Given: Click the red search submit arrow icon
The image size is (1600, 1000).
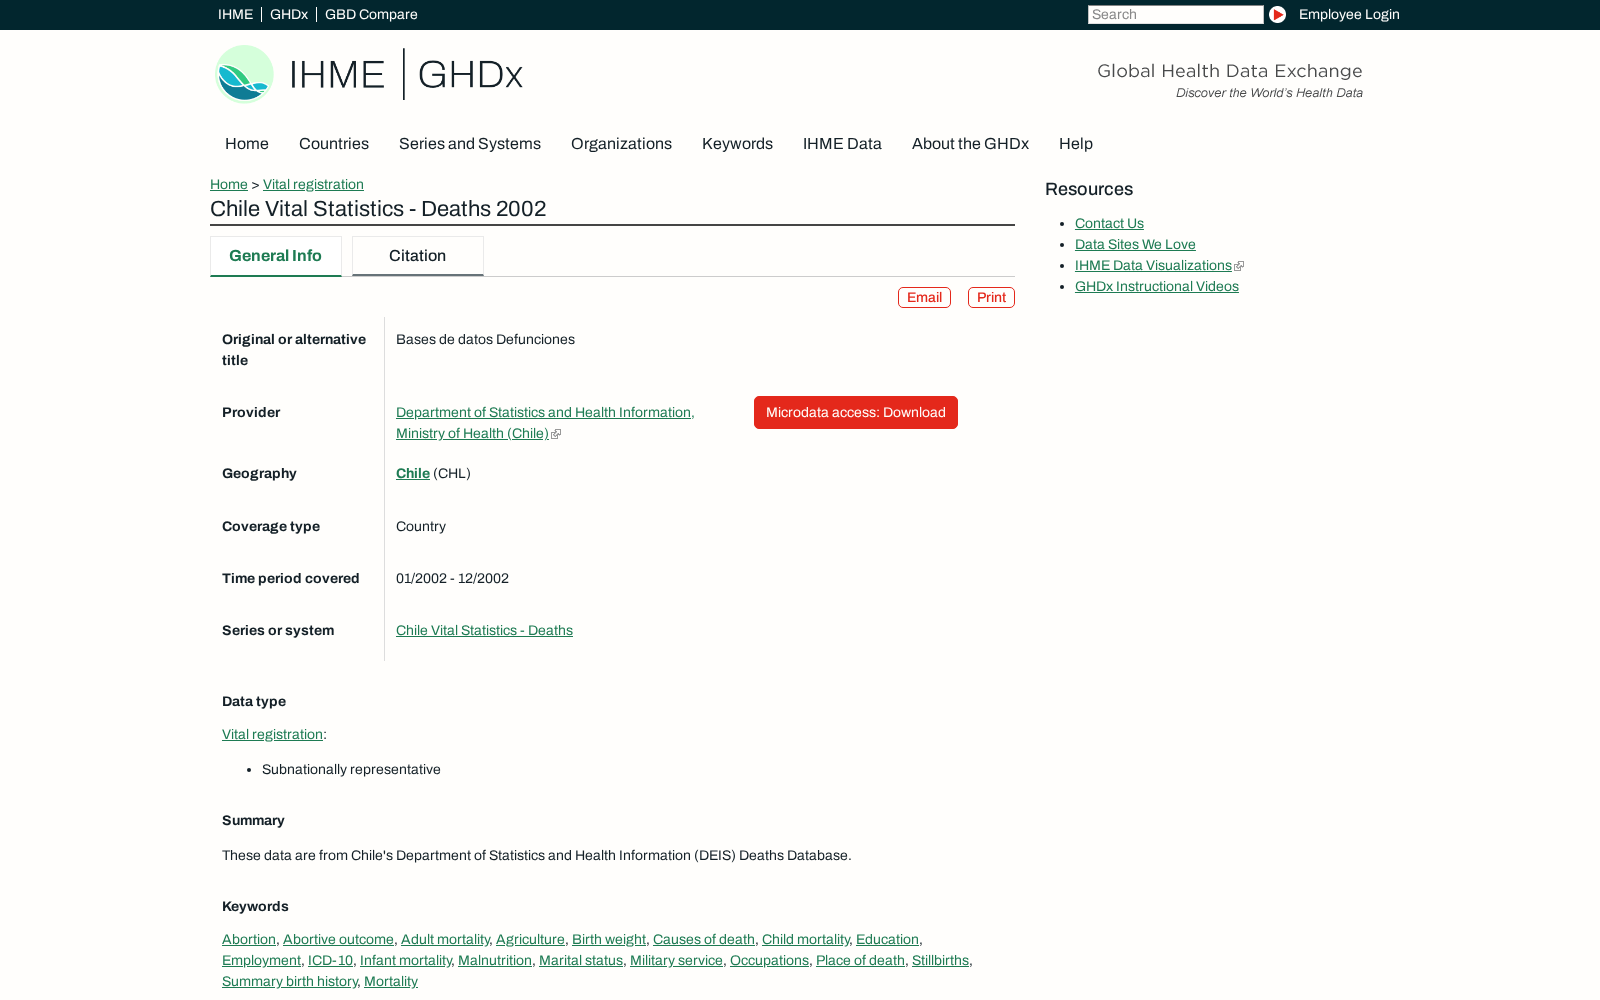Looking at the screenshot, I should [x=1277, y=14].
